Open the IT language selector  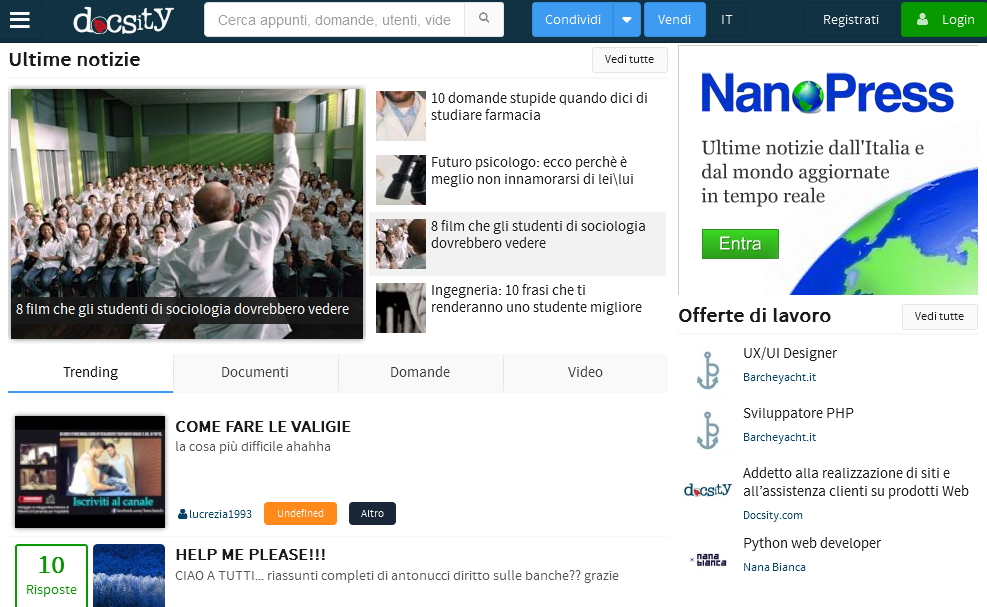[x=727, y=19]
